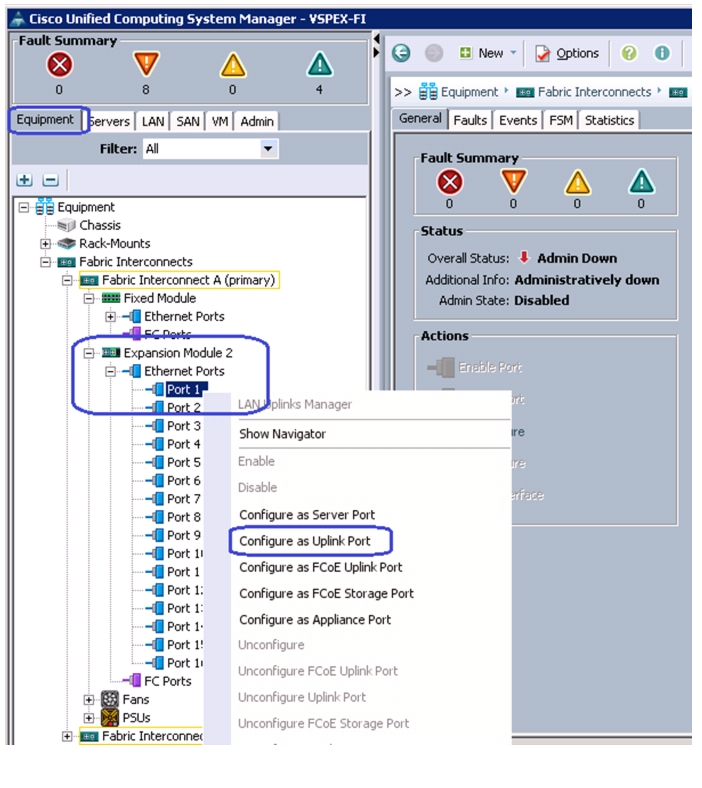Collapse Ethernet Ports under Expansion Module 2
Image resolution: width=702 pixels, height=788 pixels.
pos(111,371)
